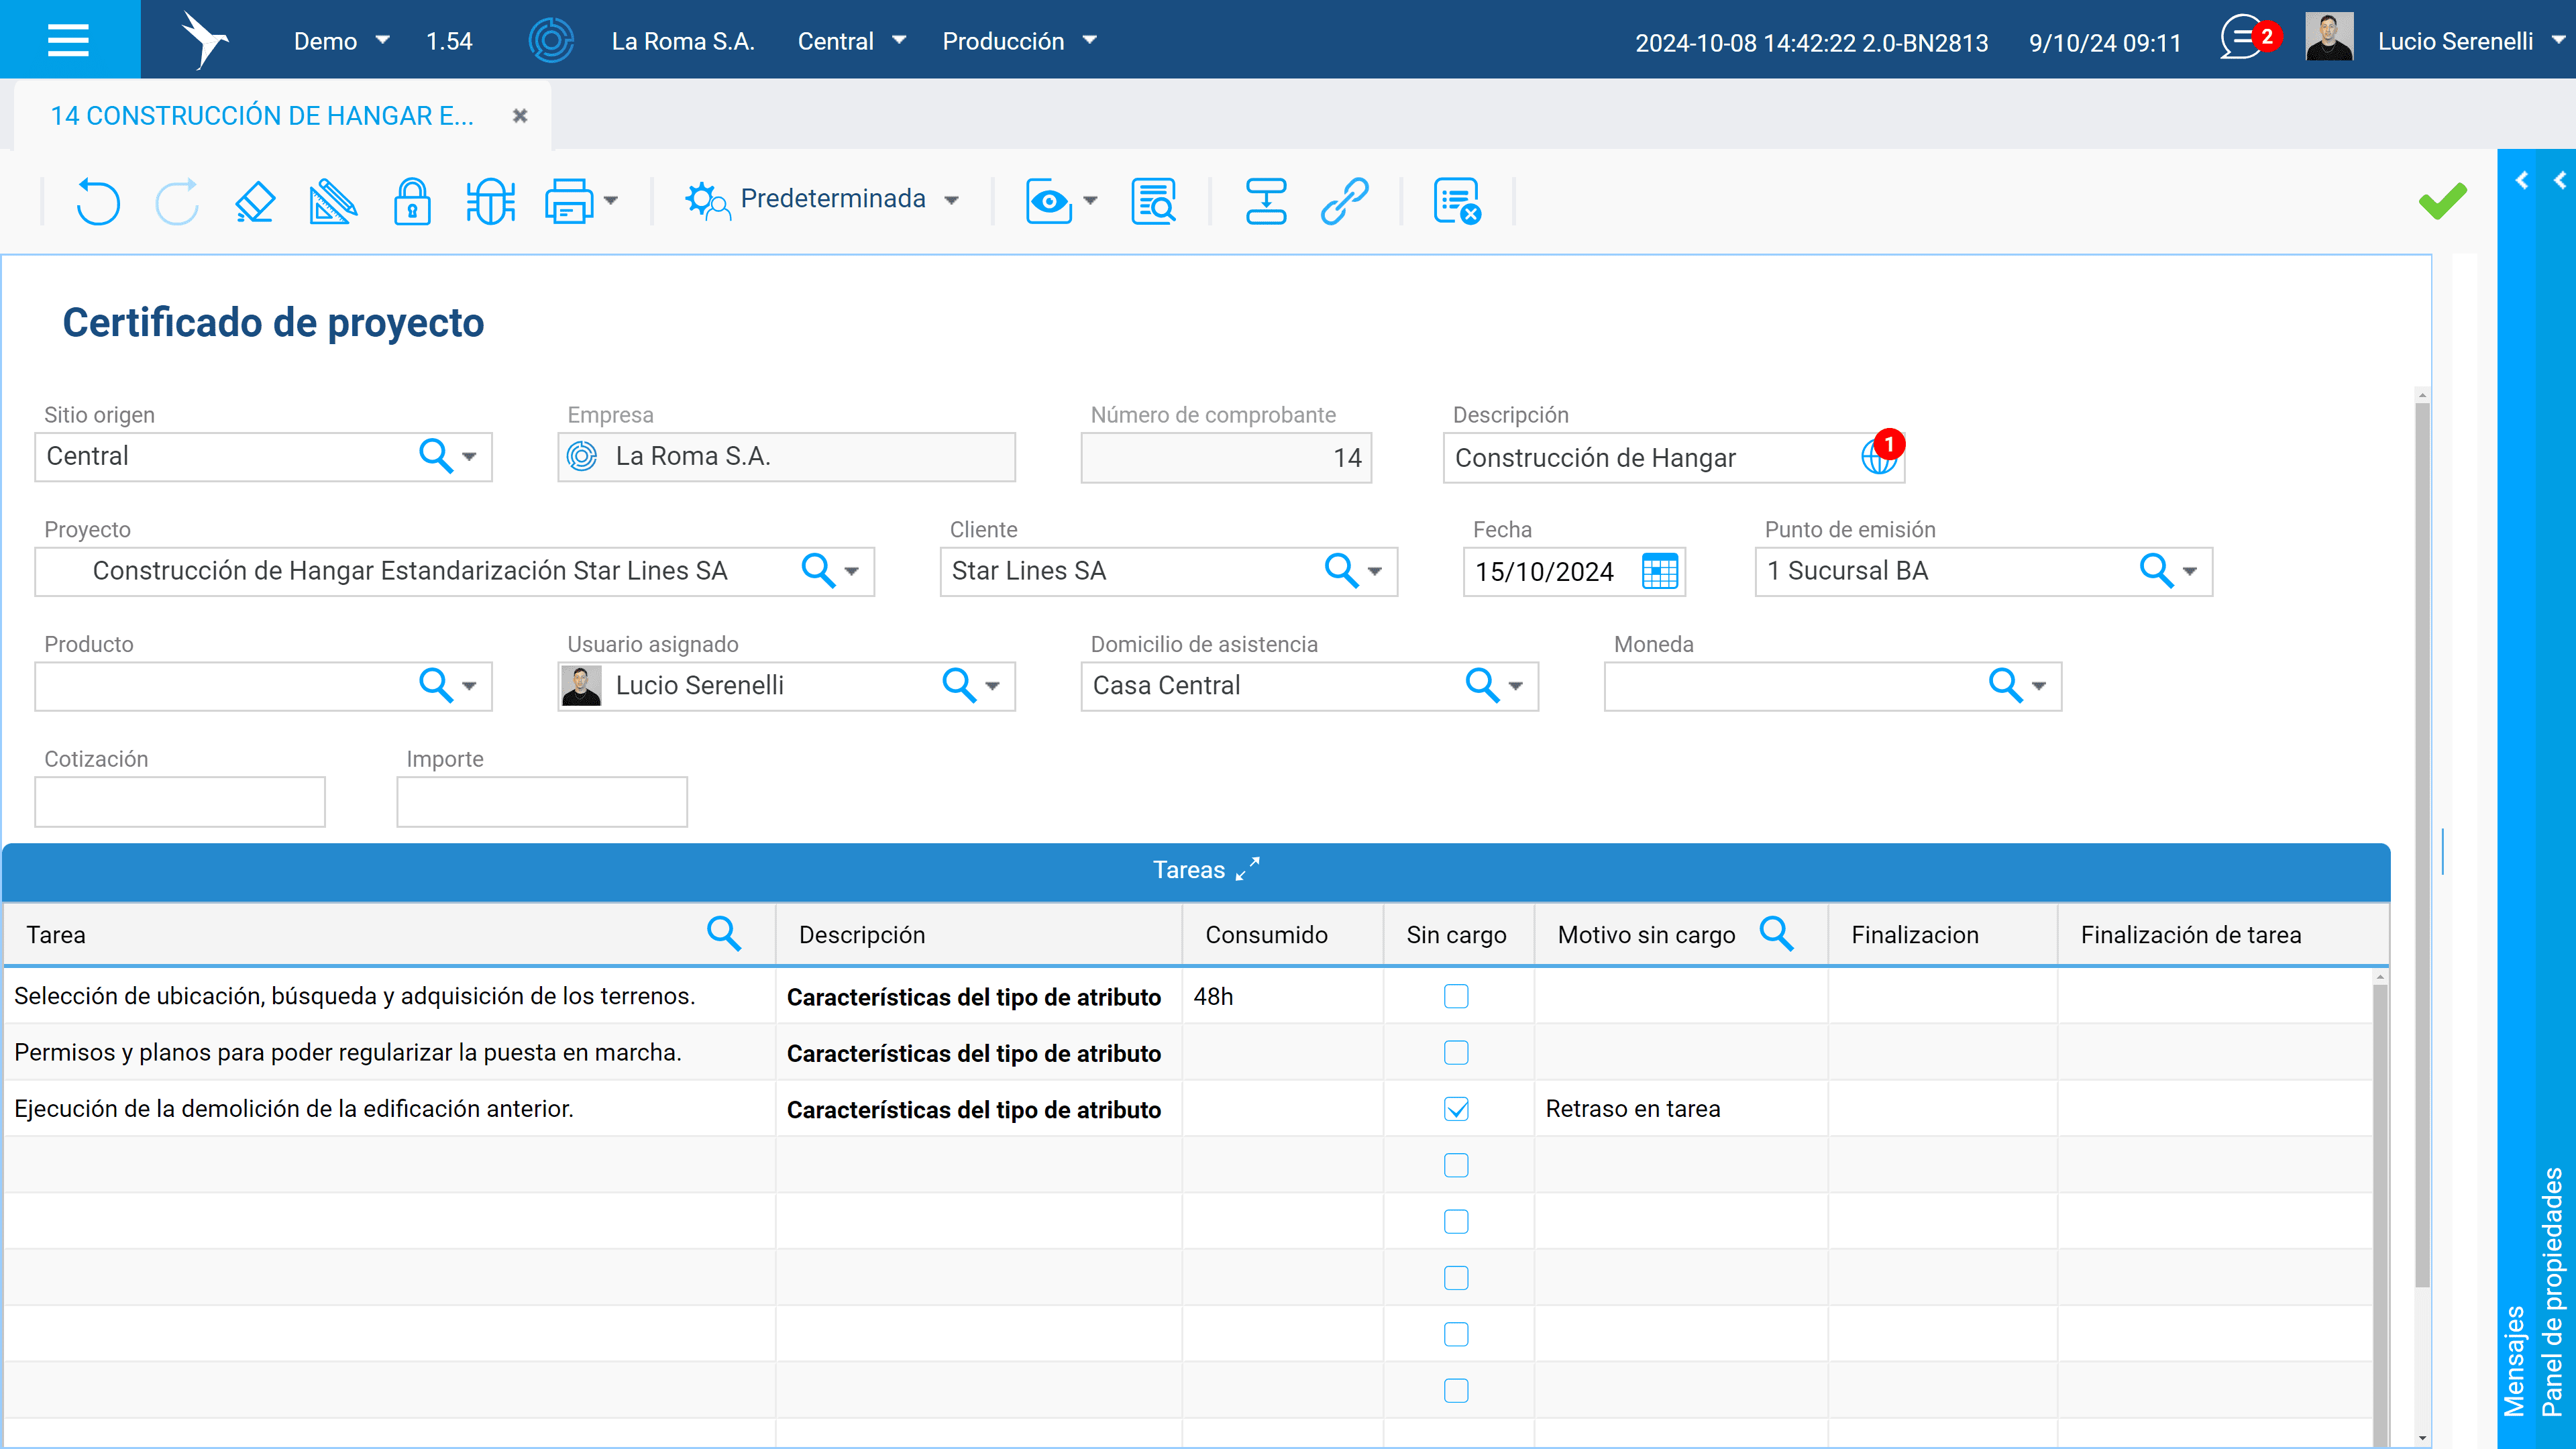Click the eraser icon in toolbar

pyautogui.click(x=255, y=201)
